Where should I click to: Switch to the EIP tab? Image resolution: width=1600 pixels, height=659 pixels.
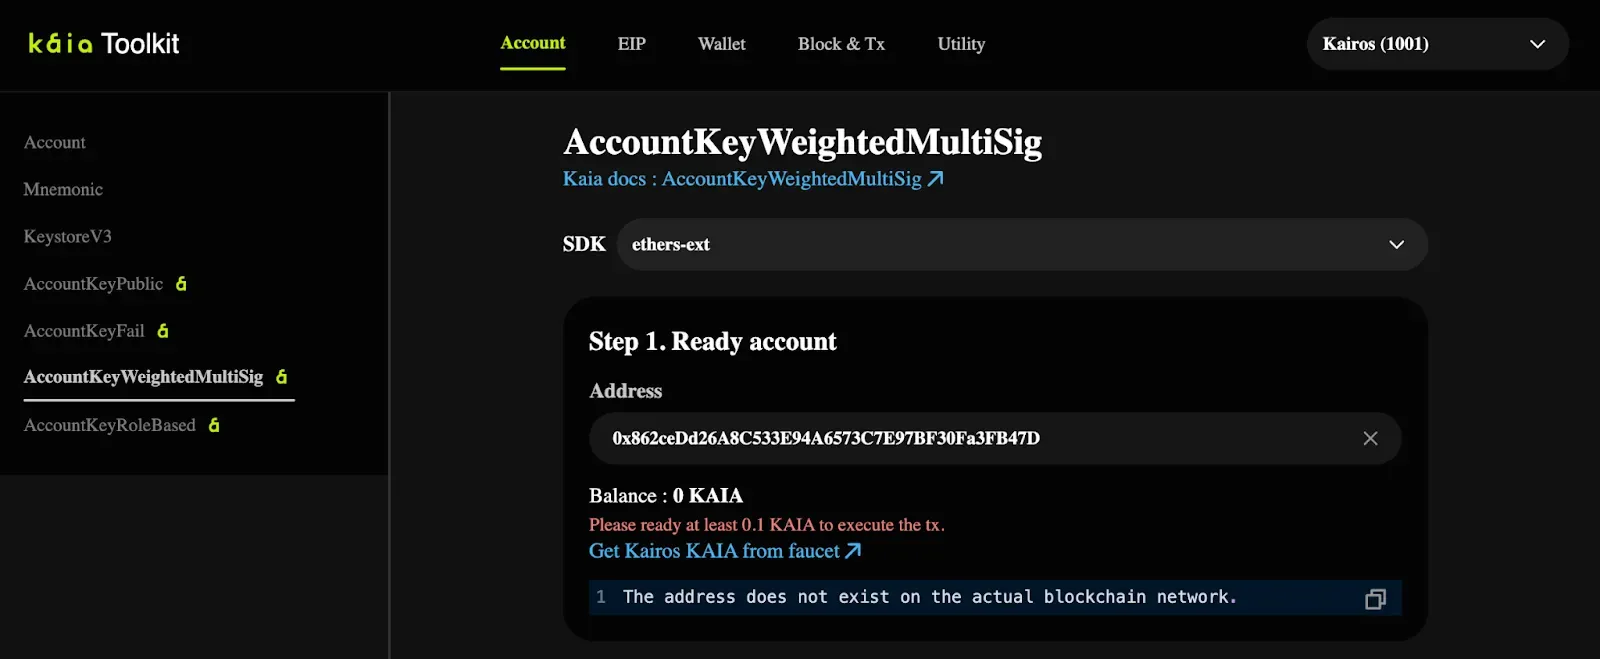pyautogui.click(x=631, y=44)
